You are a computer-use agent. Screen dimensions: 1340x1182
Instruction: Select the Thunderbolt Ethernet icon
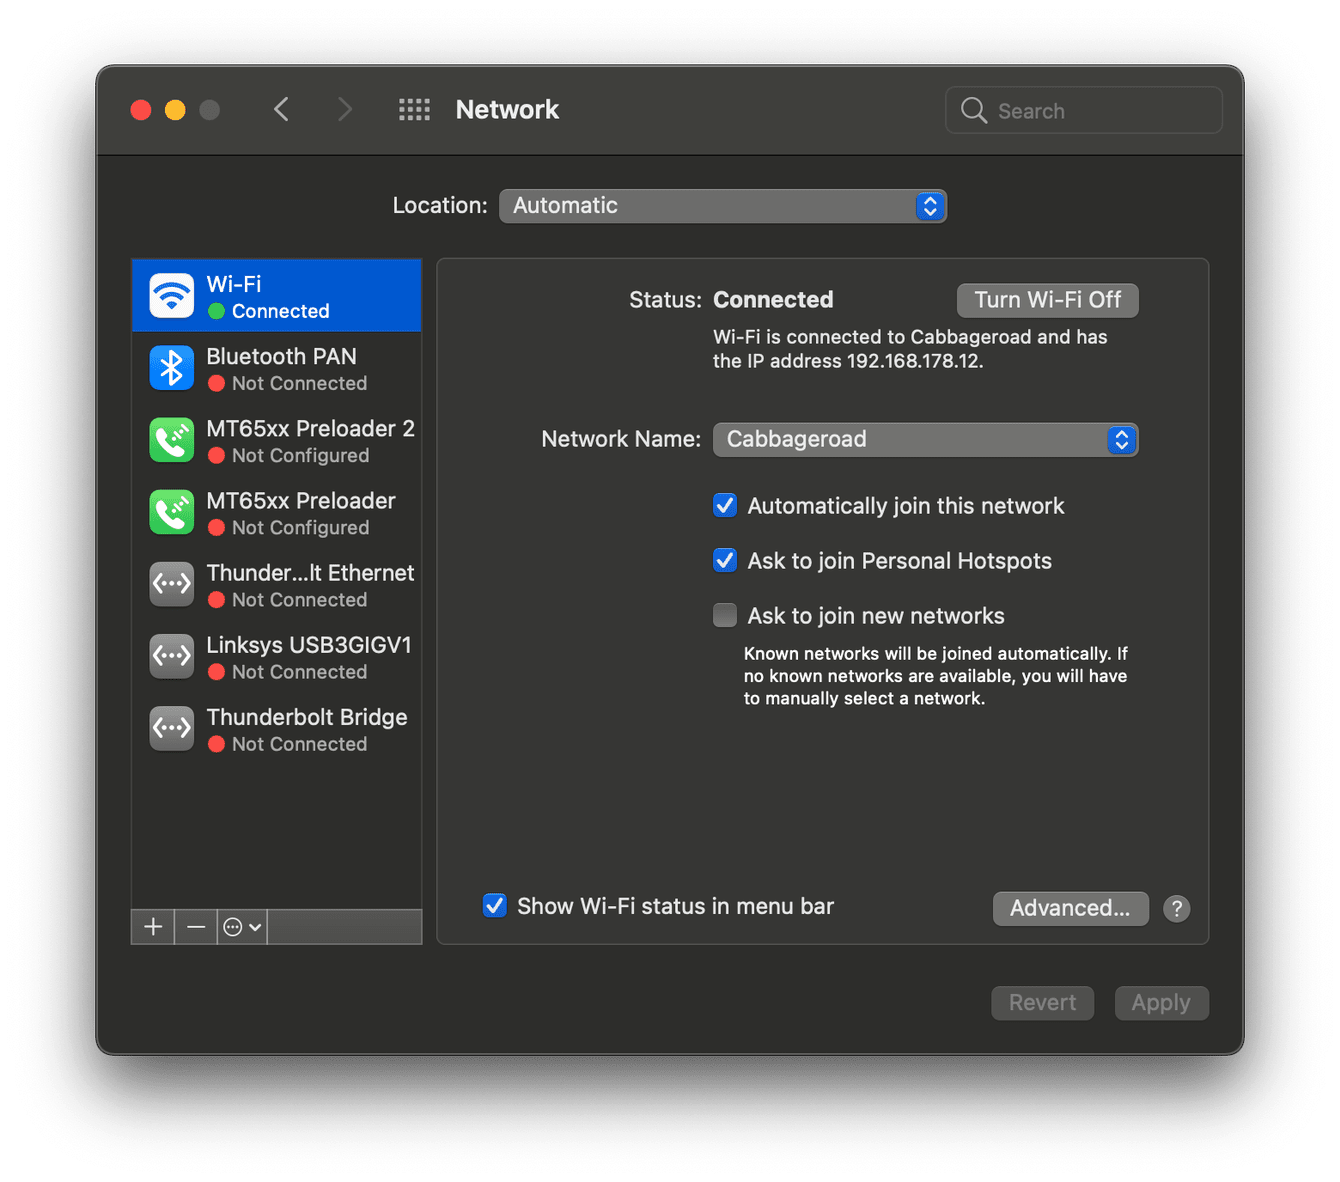pyautogui.click(x=171, y=584)
